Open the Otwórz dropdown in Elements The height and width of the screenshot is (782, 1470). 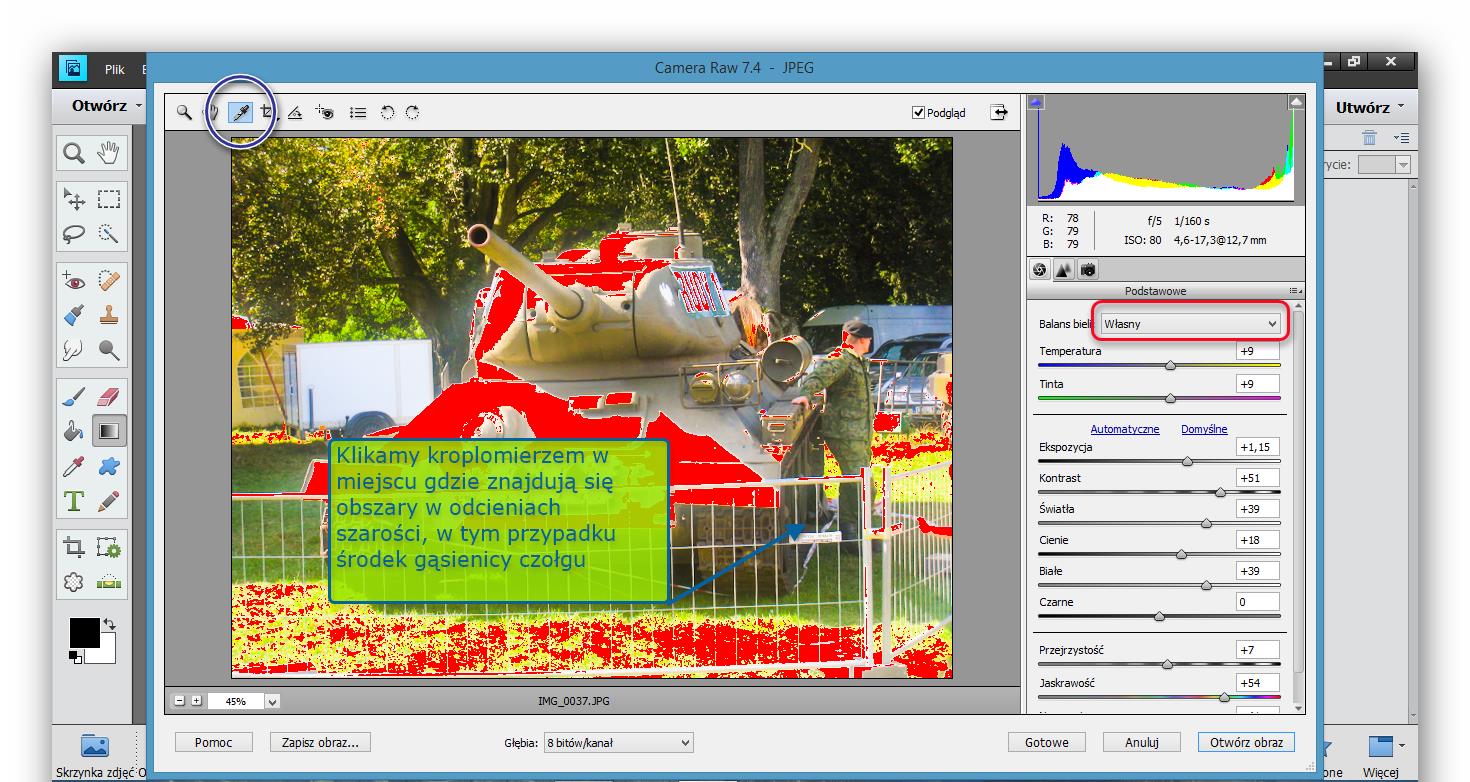click(x=106, y=106)
